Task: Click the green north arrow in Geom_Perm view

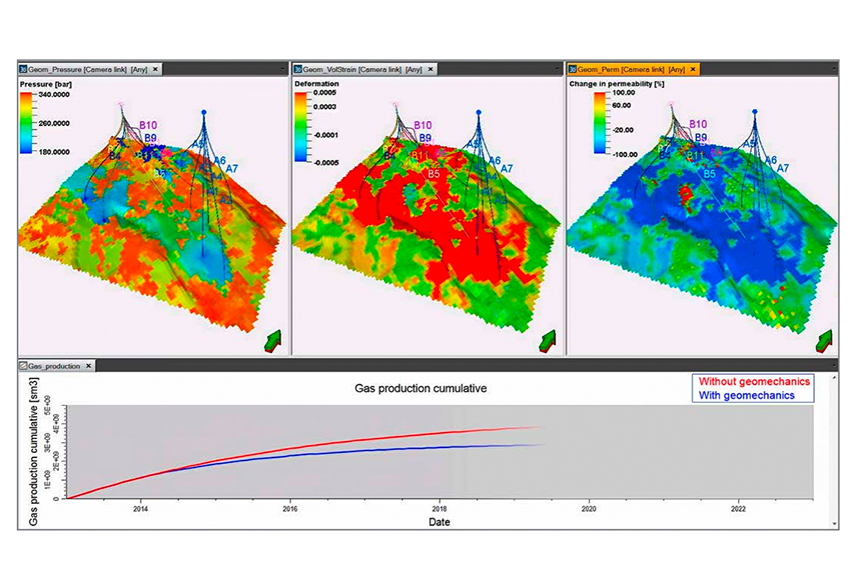Action: 822,340
